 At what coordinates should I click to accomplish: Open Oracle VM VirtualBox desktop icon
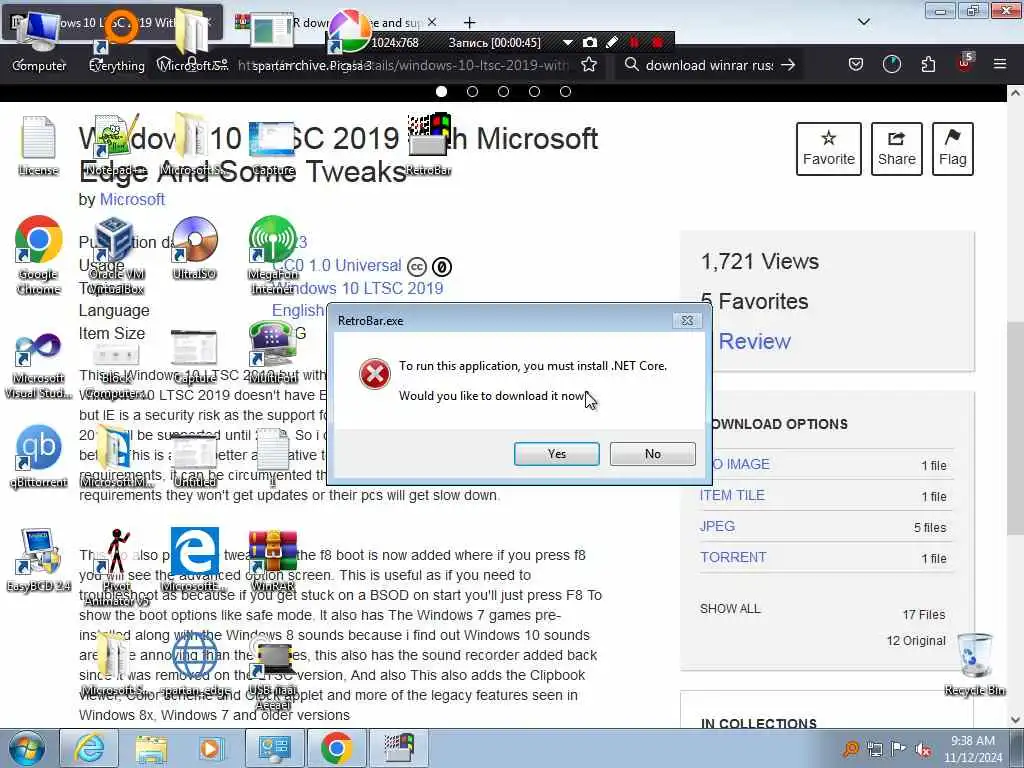tap(116, 255)
